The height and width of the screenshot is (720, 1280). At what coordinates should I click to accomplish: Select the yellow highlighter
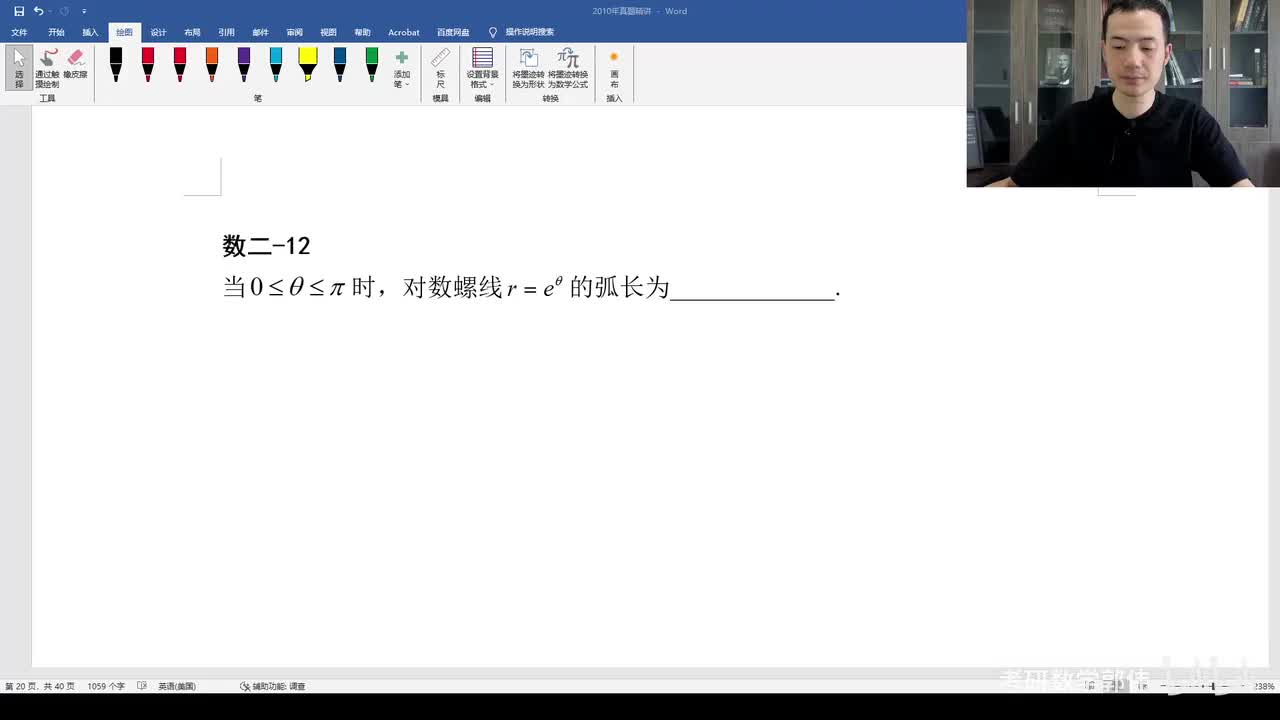[308, 65]
